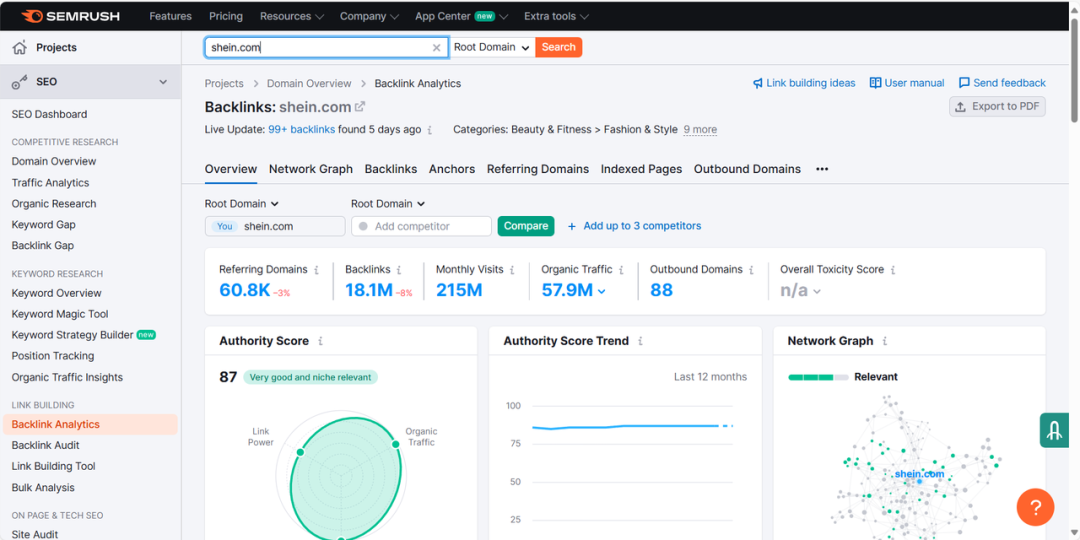Open Backlink Audit in sidebar
Viewport: 1080px width, 540px height.
tap(45, 446)
